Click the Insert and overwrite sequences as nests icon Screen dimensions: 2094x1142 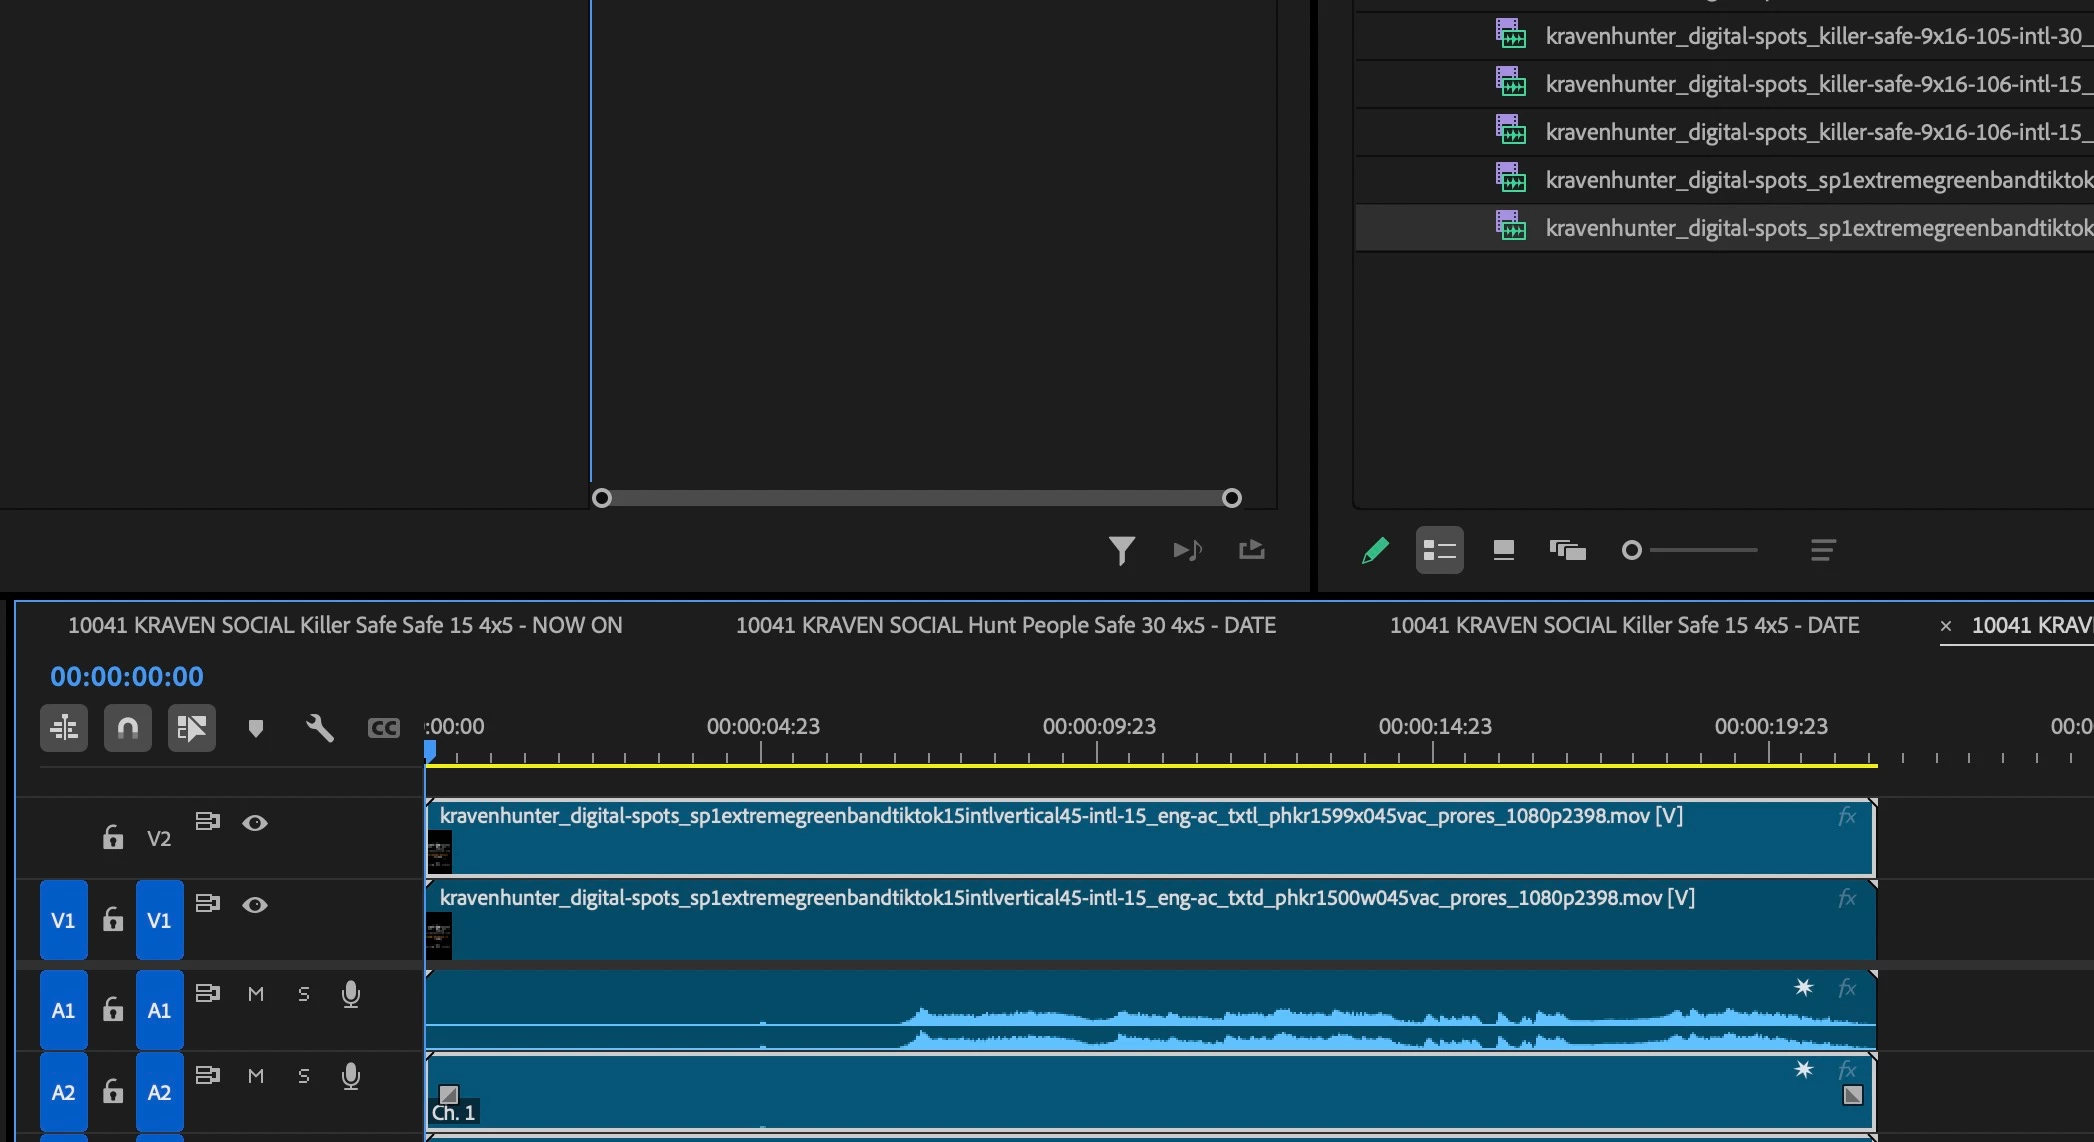point(64,728)
